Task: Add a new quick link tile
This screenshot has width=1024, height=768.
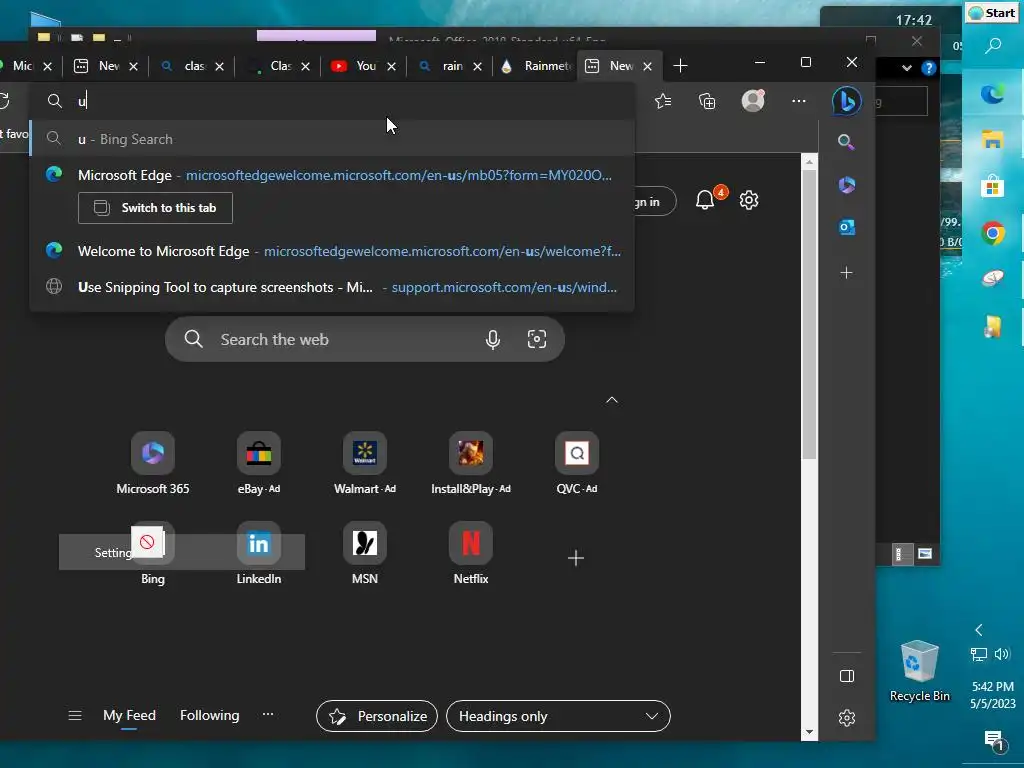Action: click(x=575, y=558)
